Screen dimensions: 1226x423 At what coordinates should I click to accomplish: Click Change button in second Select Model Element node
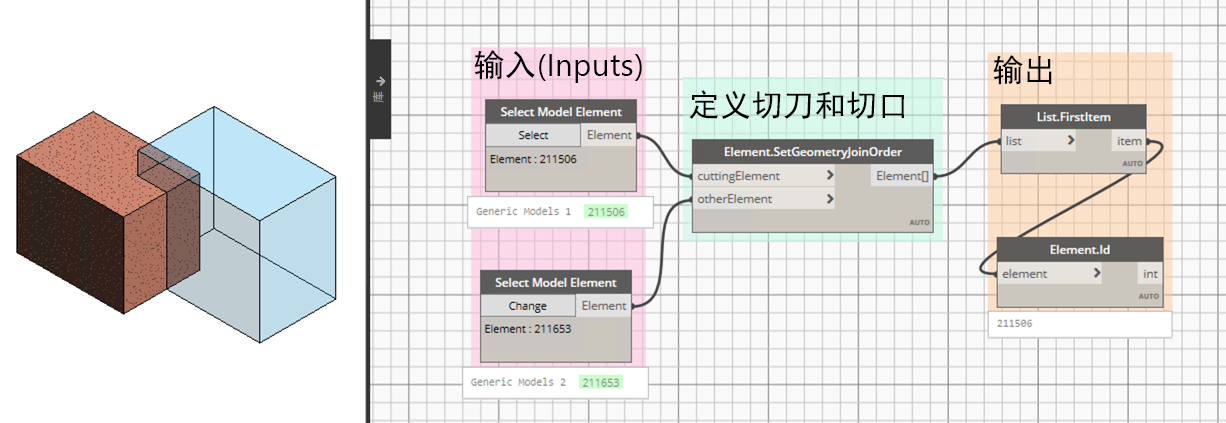[528, 306]
